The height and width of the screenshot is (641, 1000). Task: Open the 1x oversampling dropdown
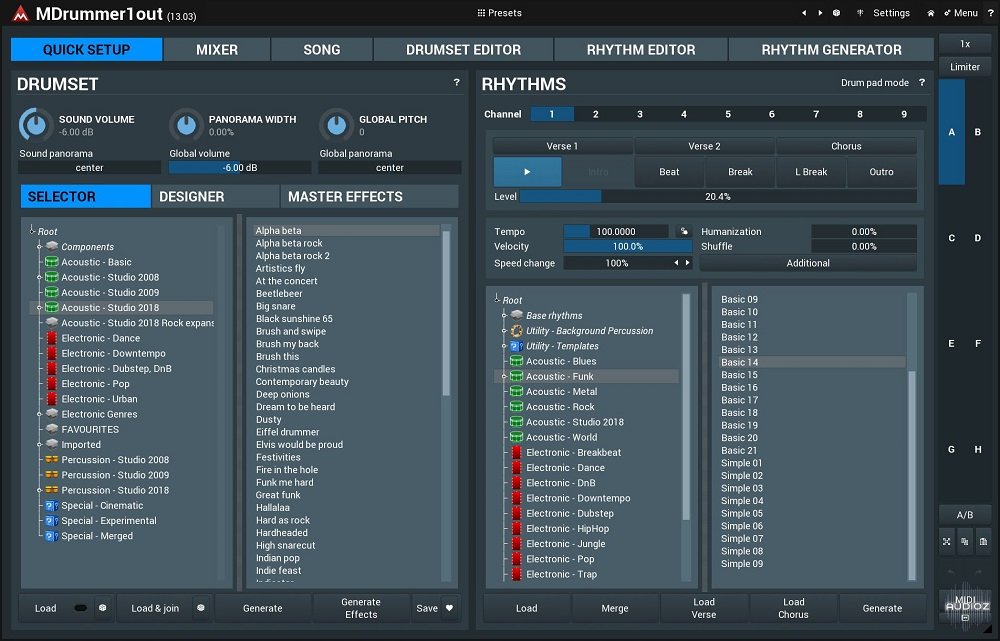(x=965, y=43)
